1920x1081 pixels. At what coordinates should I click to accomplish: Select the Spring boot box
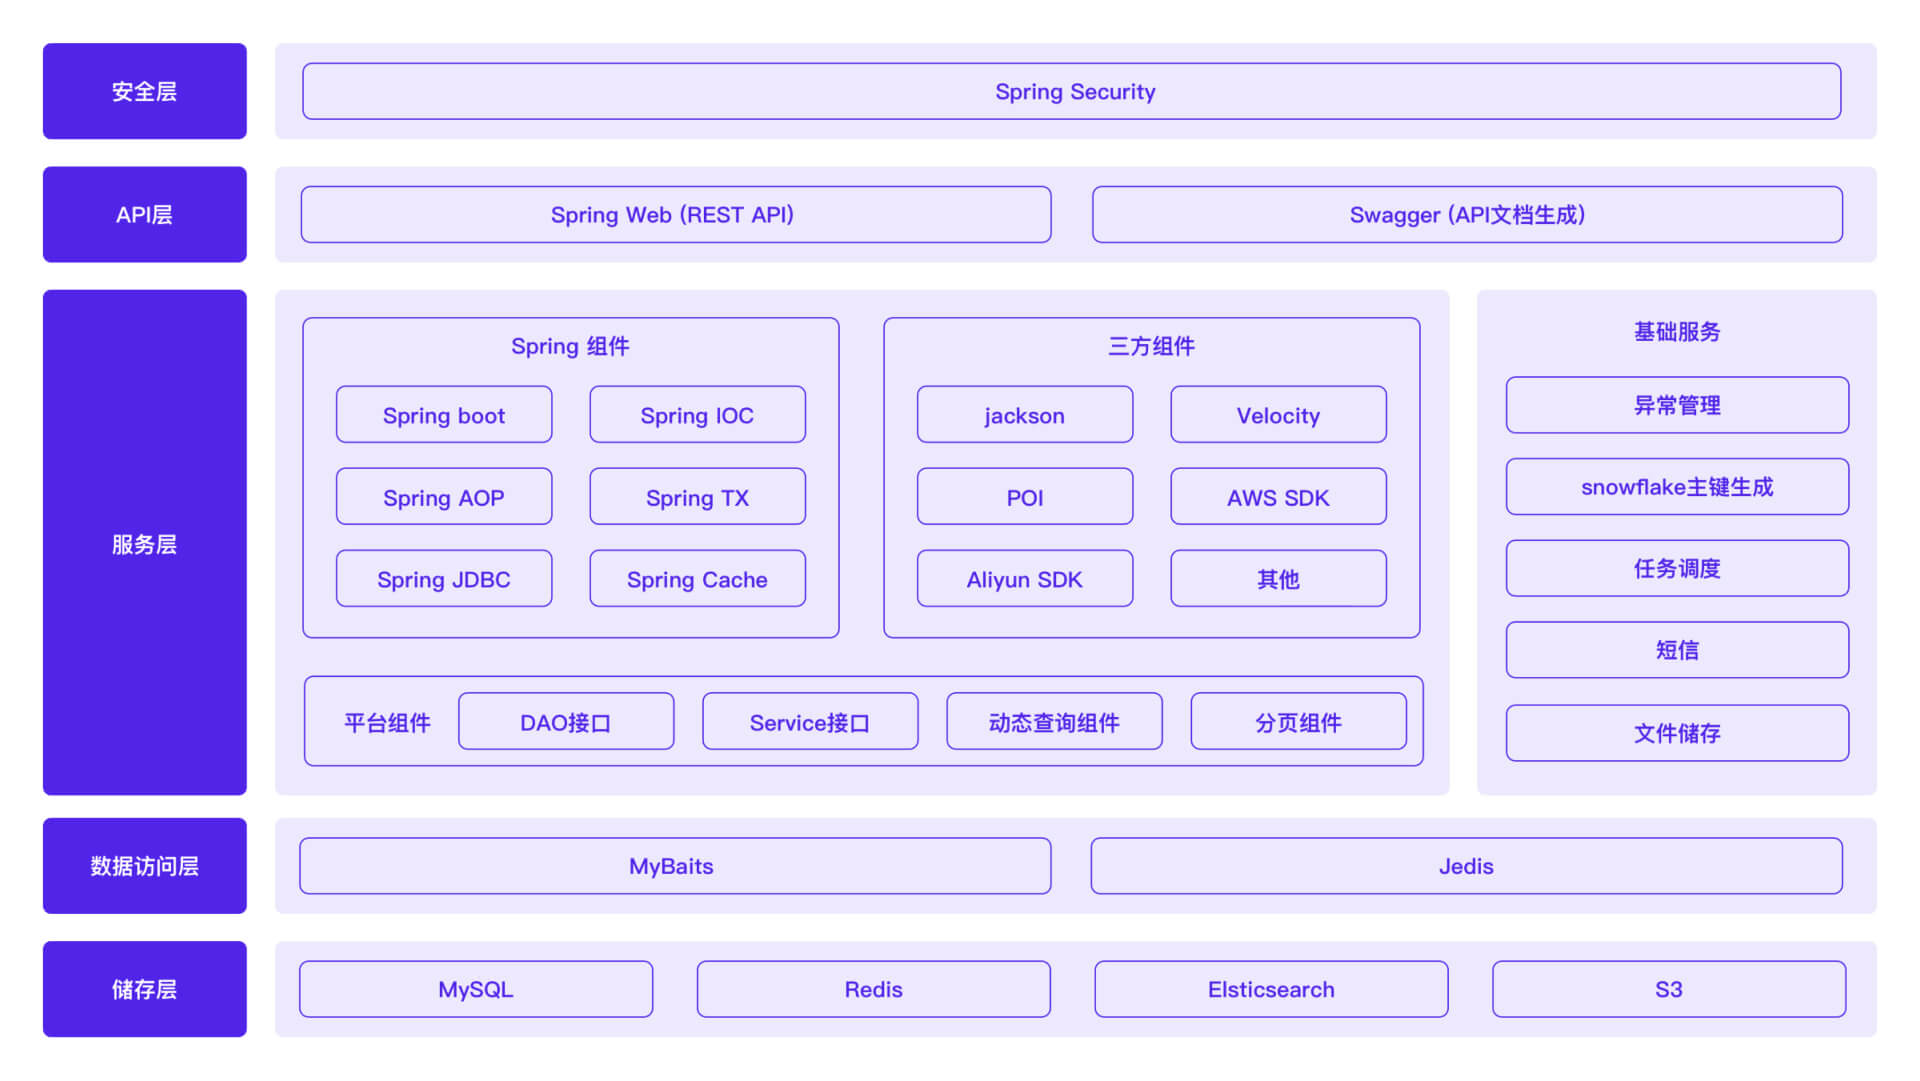(x=444, y=415)
